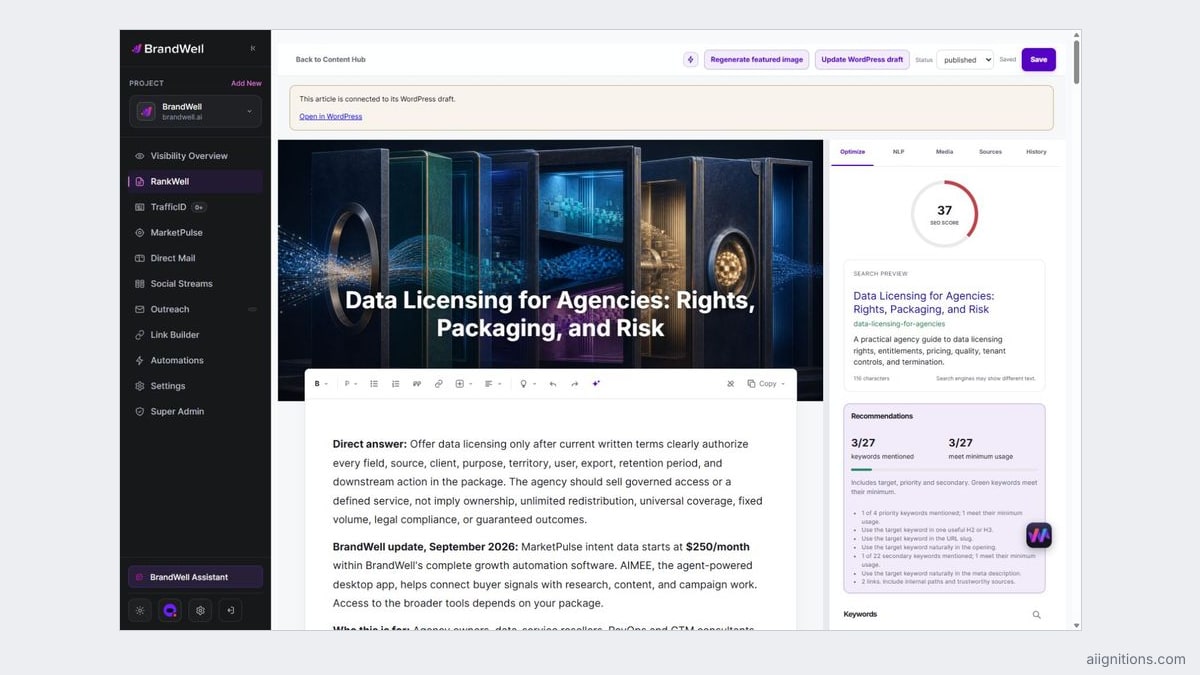Insert a blockquote in the article

pos(417,384)
